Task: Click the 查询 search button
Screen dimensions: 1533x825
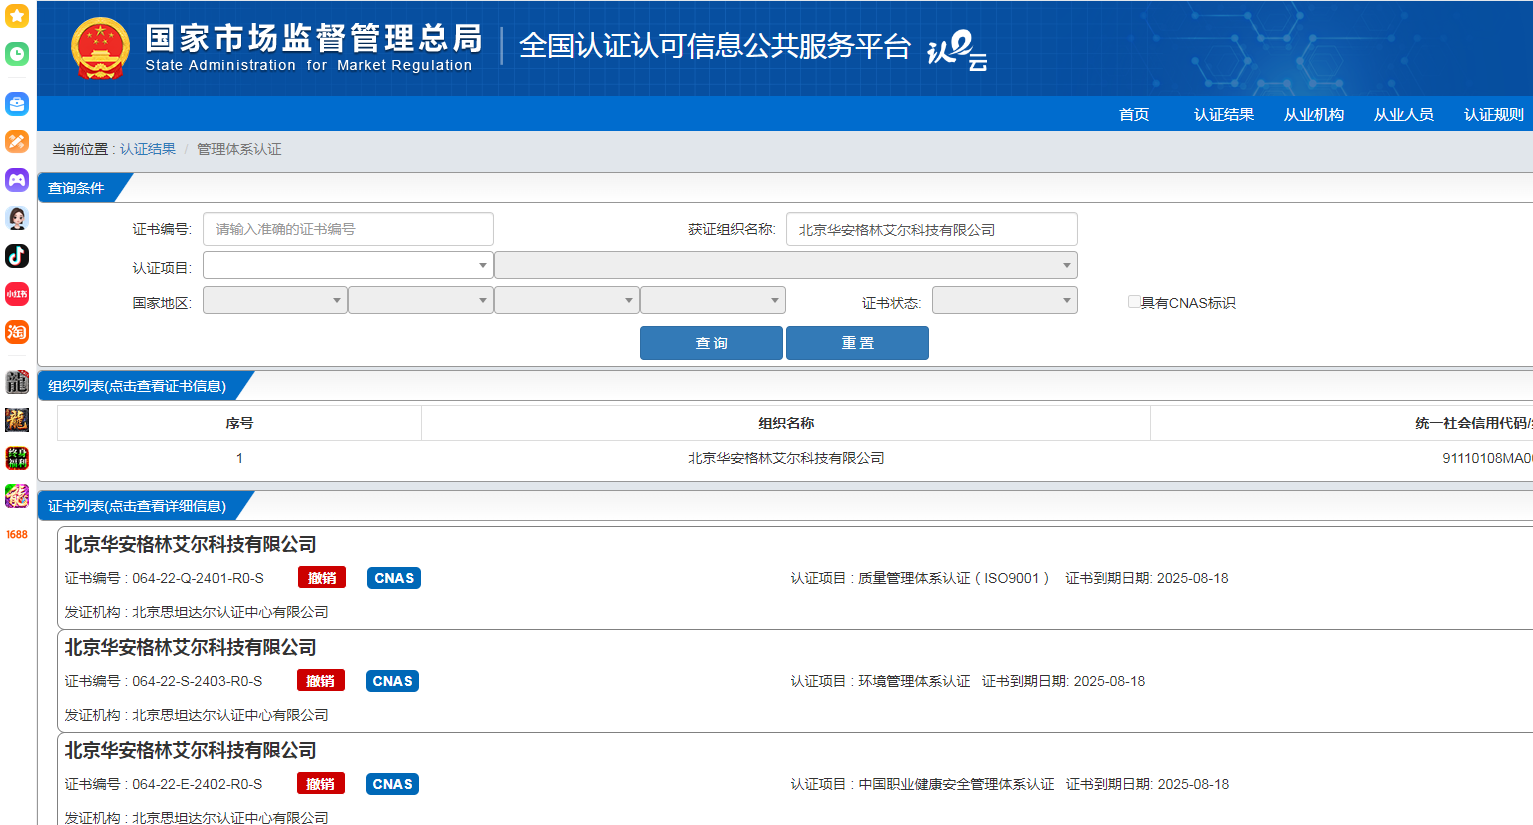Action: (x=711, y=343)
